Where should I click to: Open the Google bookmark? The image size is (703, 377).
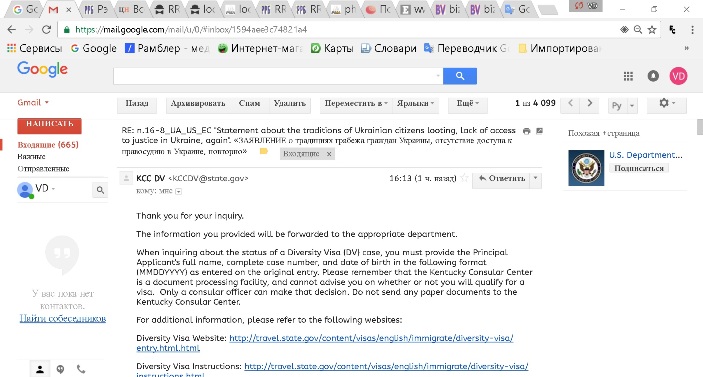94,48
